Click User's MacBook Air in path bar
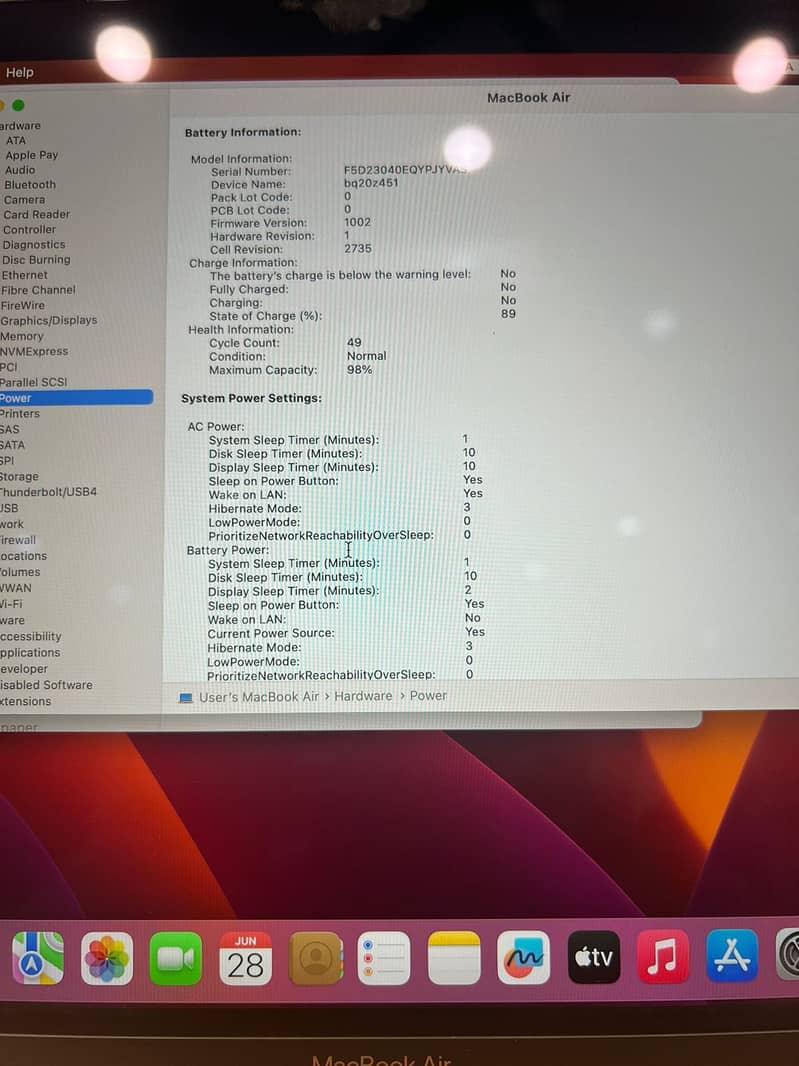Image resolution: width=799 pixels, height=1066 pixels. (258, 696)
